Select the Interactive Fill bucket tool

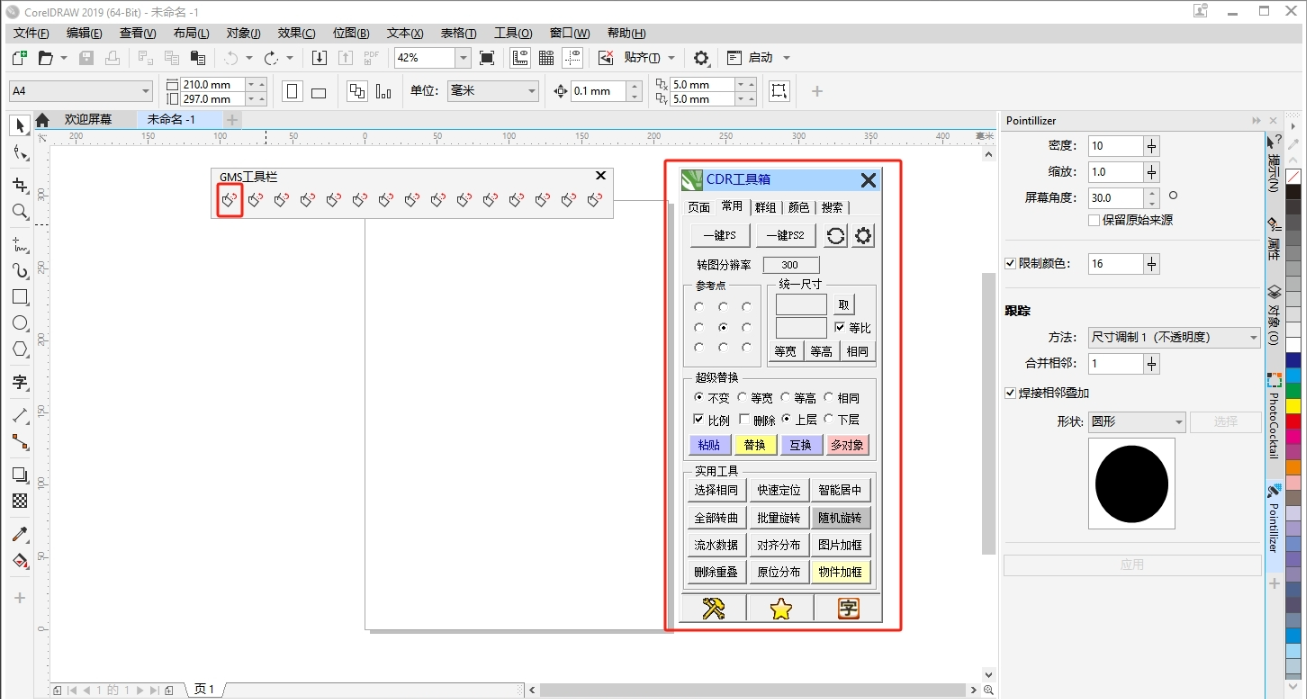pyautogui.click(x=19, y=561)
